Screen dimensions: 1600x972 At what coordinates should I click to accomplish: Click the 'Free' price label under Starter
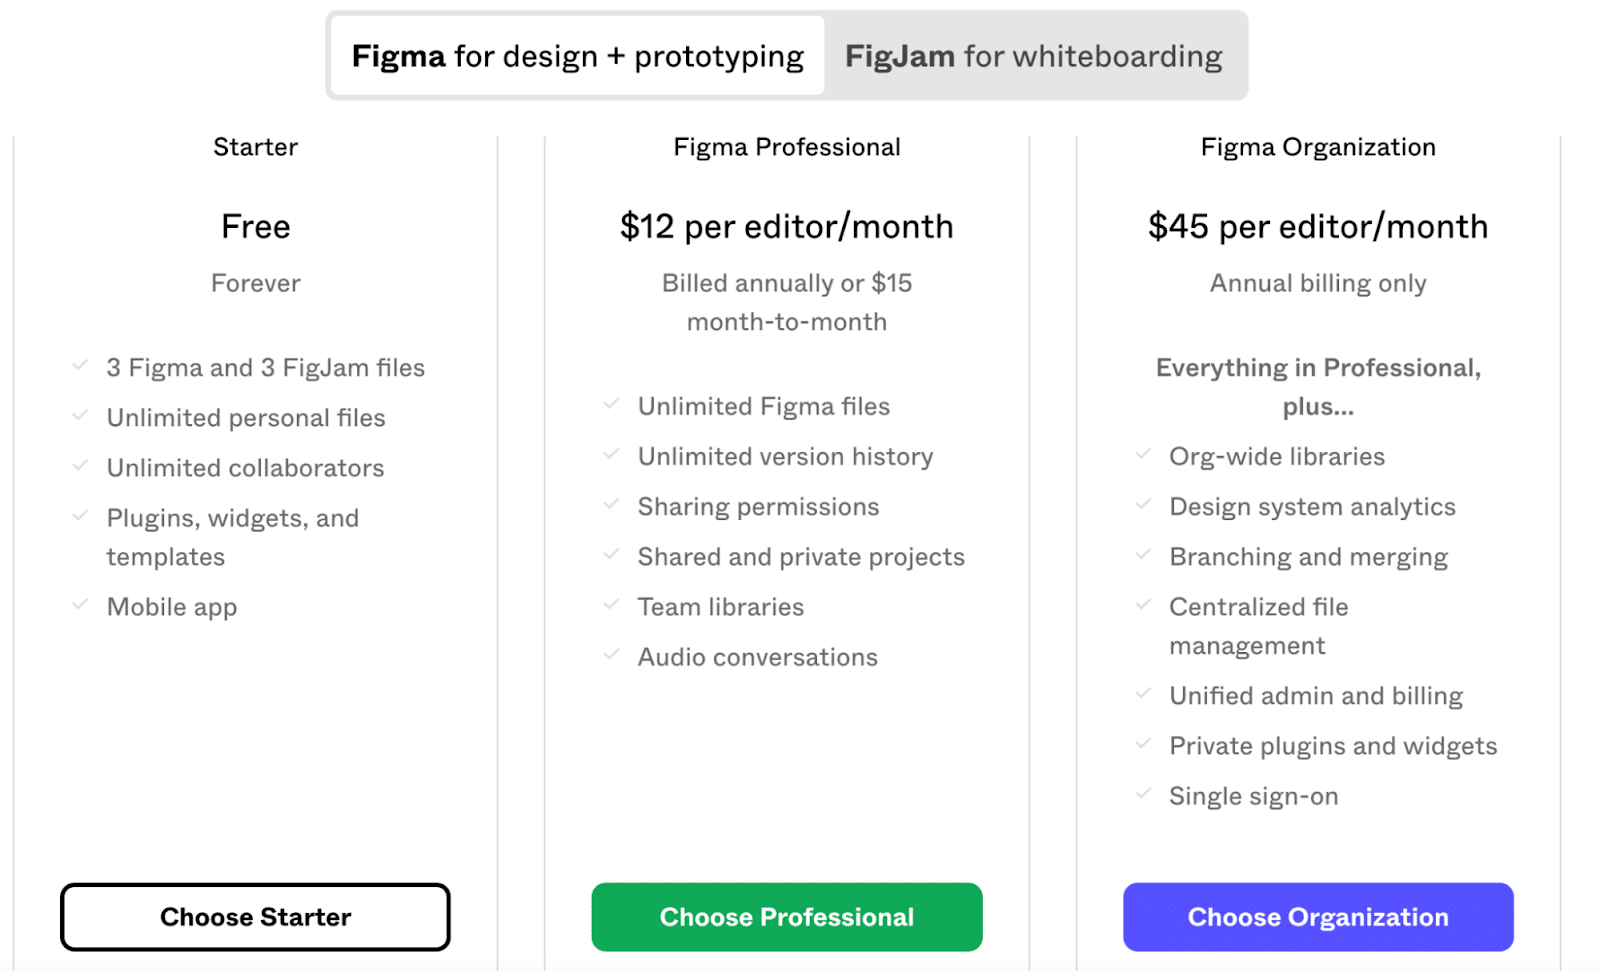(x=255, y=226)
